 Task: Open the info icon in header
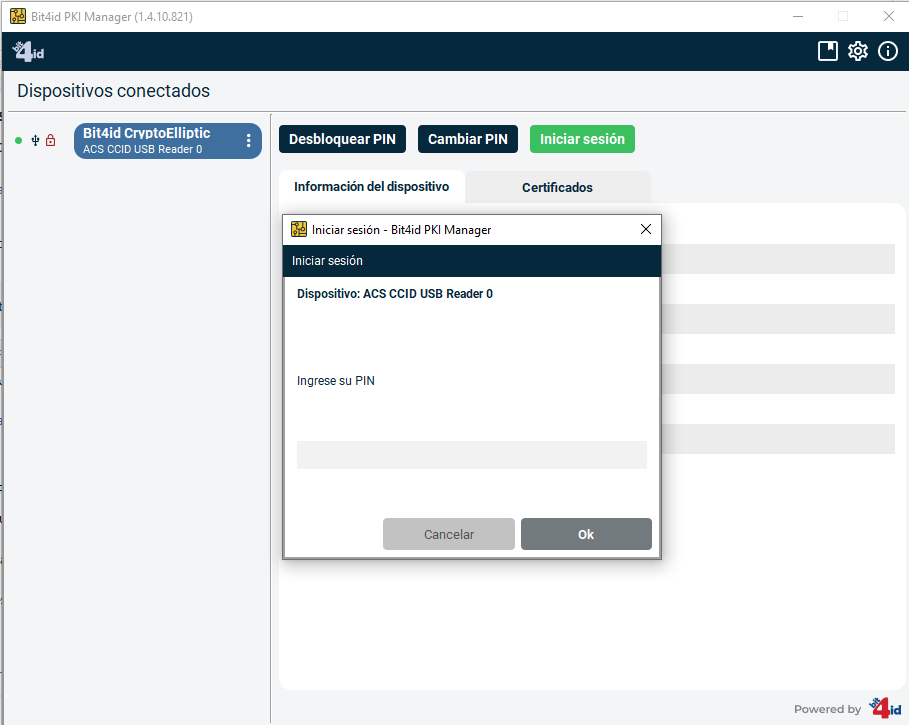(888, 51)
